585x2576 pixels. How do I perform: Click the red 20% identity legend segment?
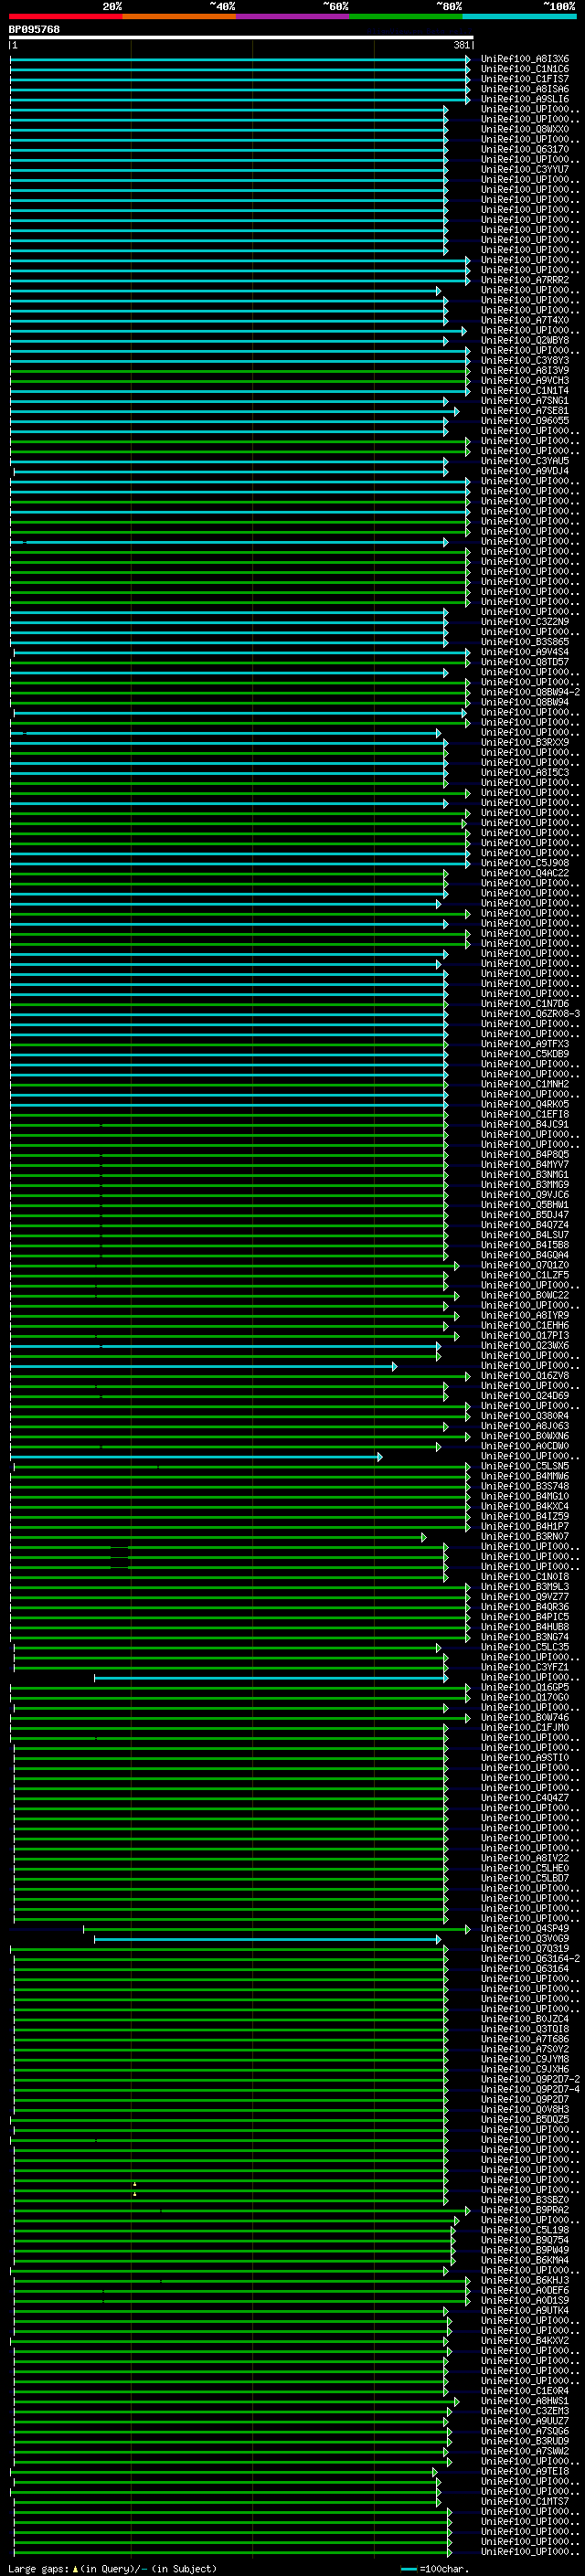pyautogui.click(x=66, y=16)
